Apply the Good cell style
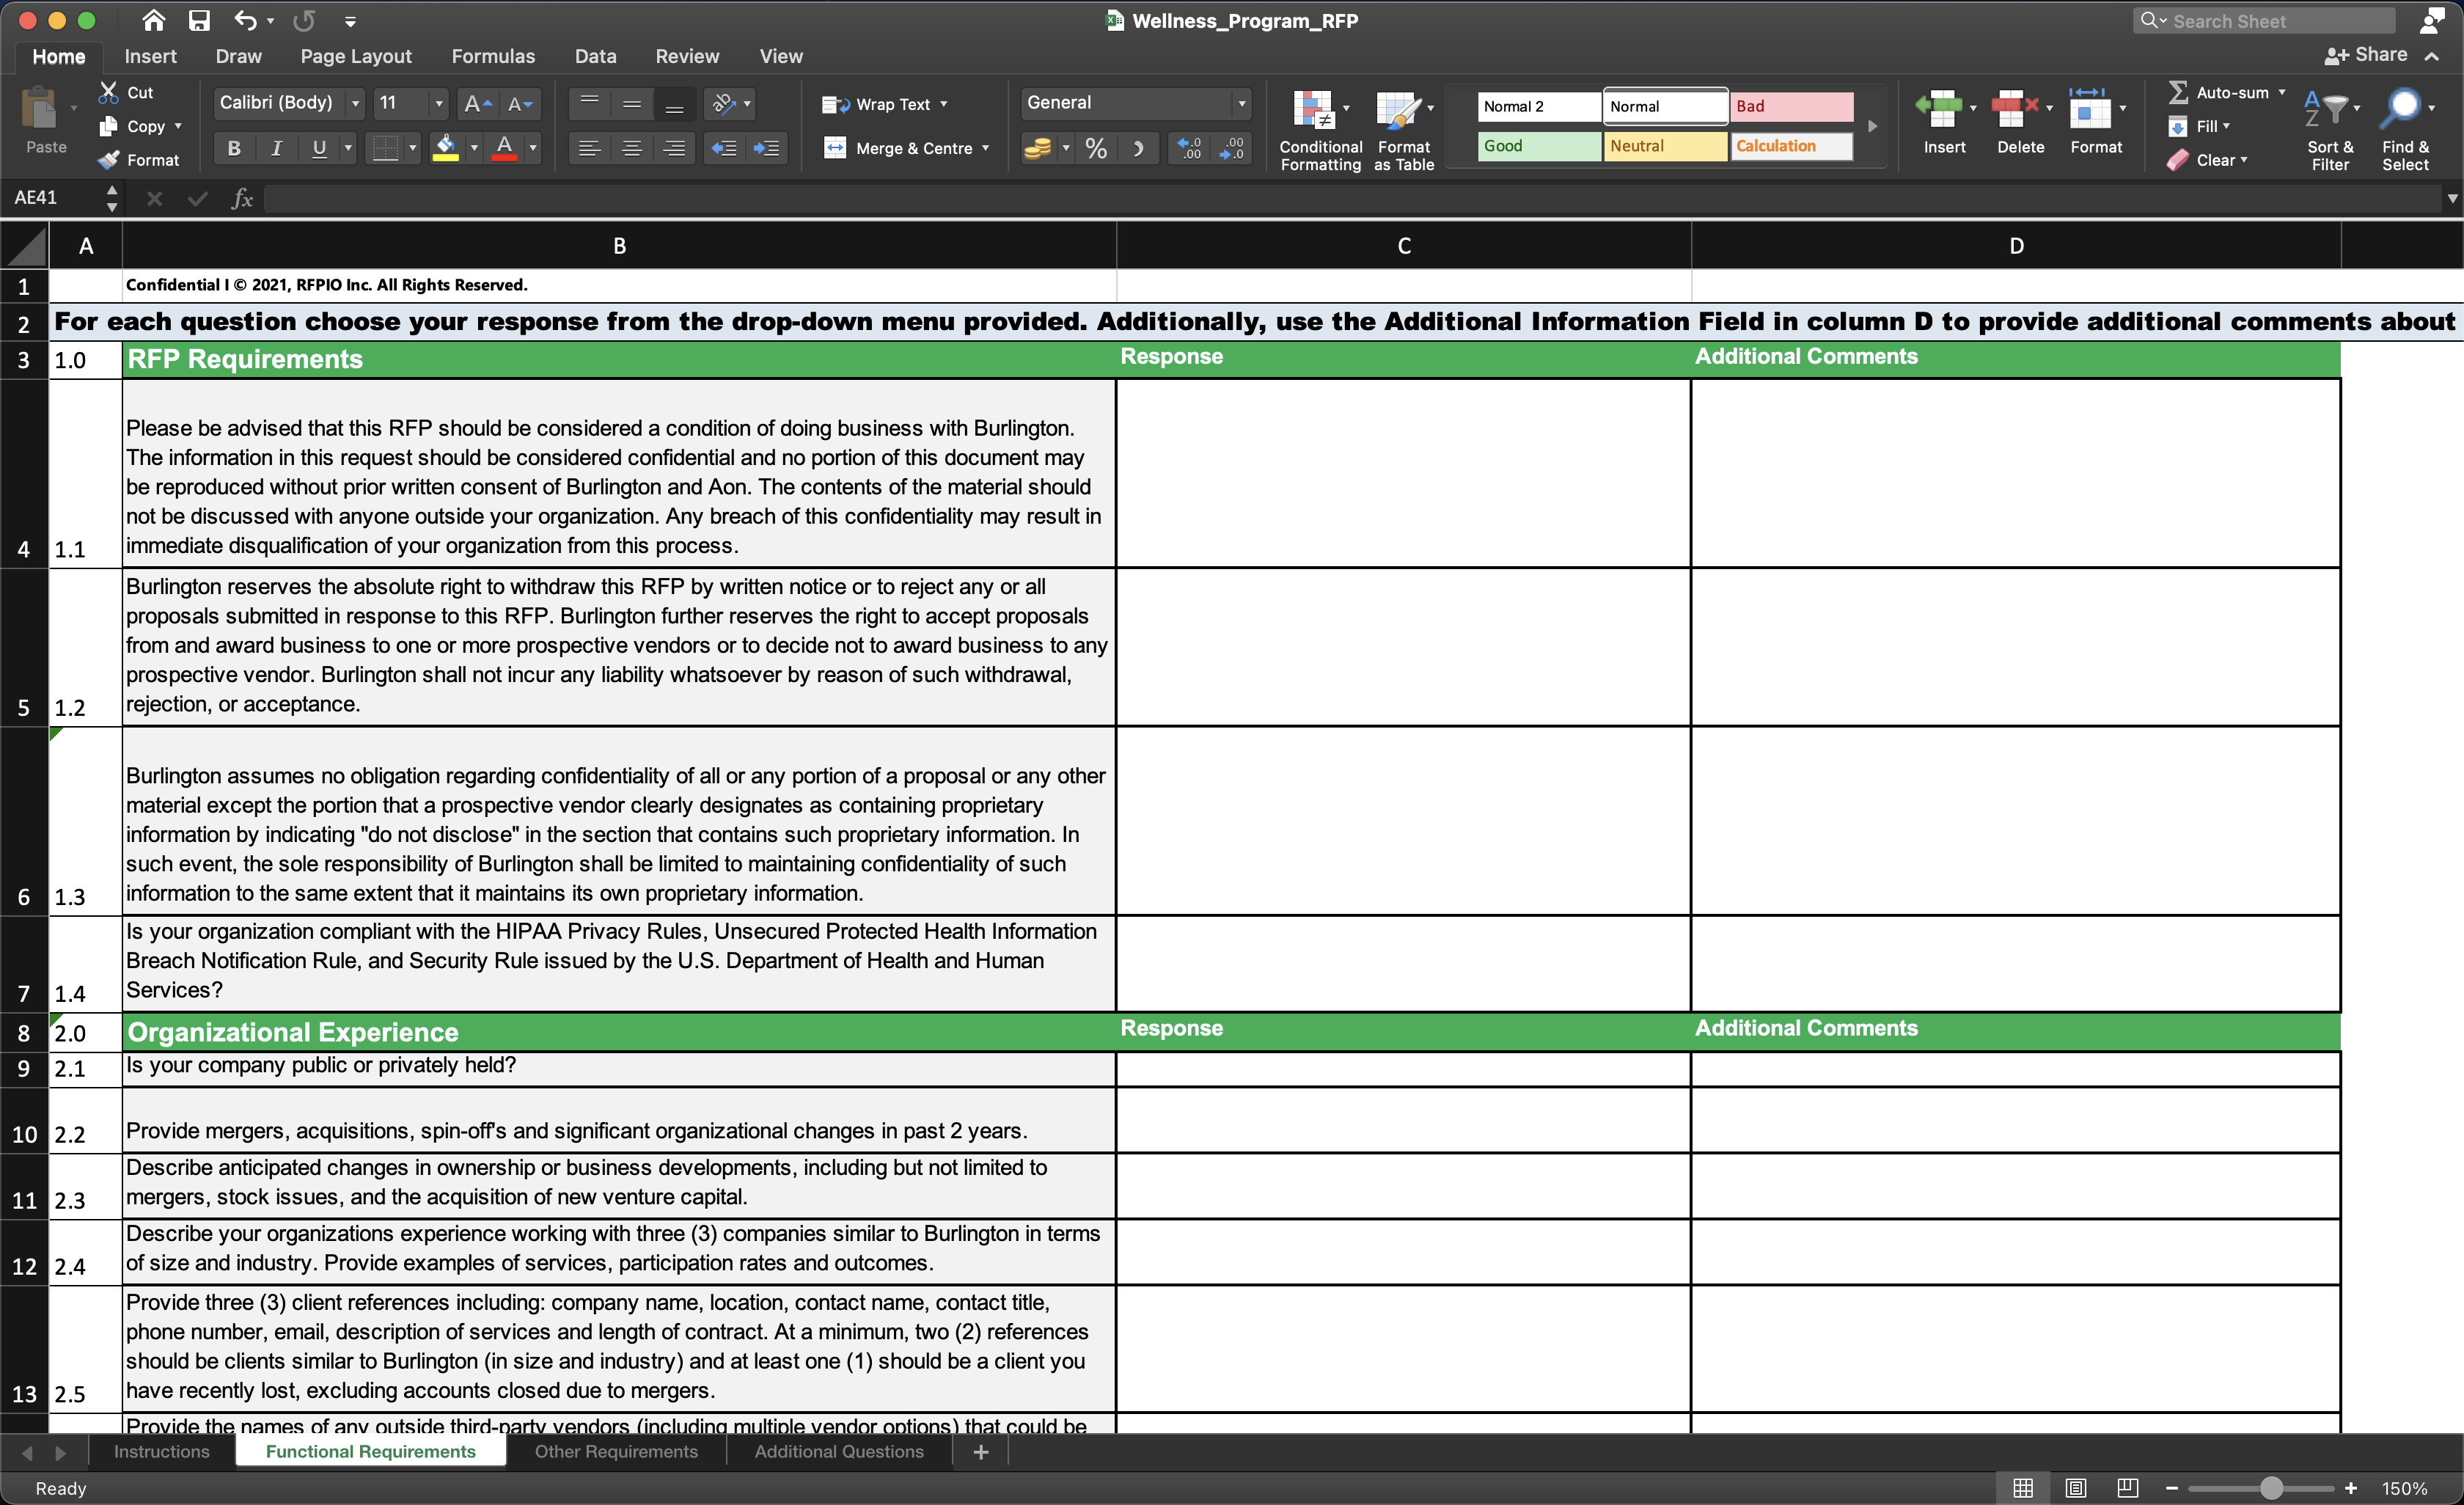The width and height of the screenshot is (2464, 1505). [x=1538, y=146]
